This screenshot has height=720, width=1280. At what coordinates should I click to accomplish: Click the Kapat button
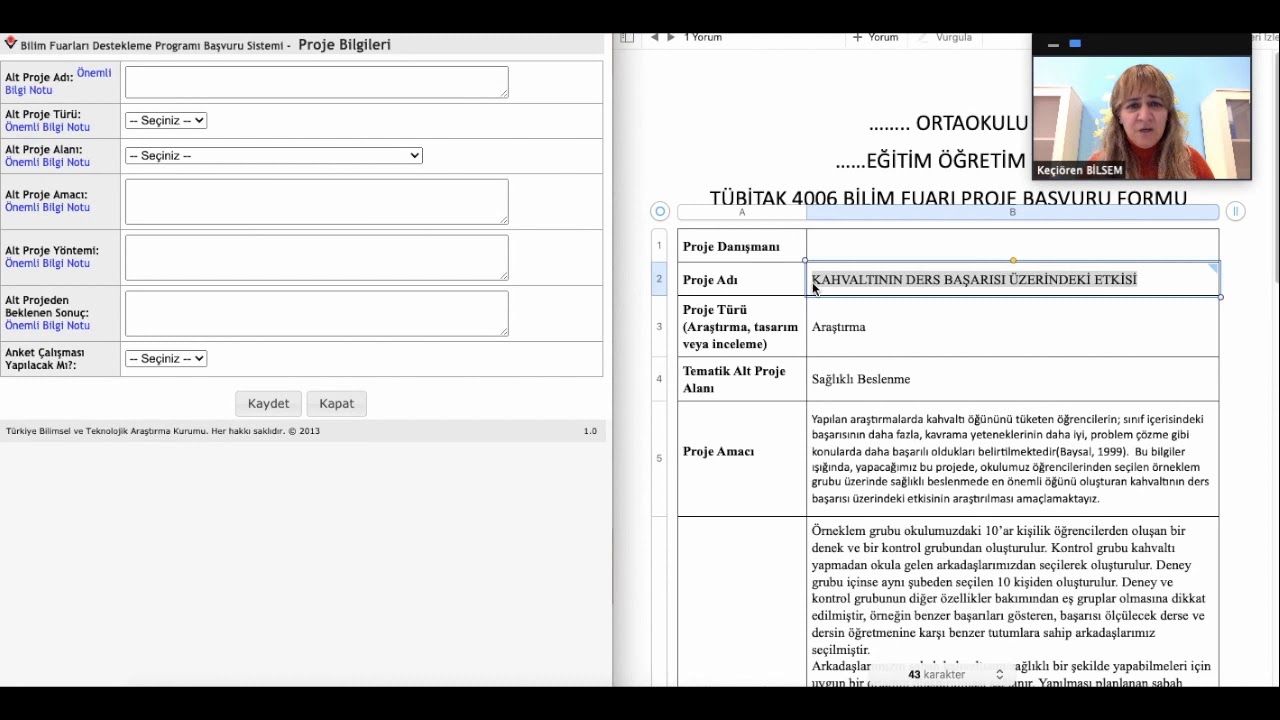(336, 403)
